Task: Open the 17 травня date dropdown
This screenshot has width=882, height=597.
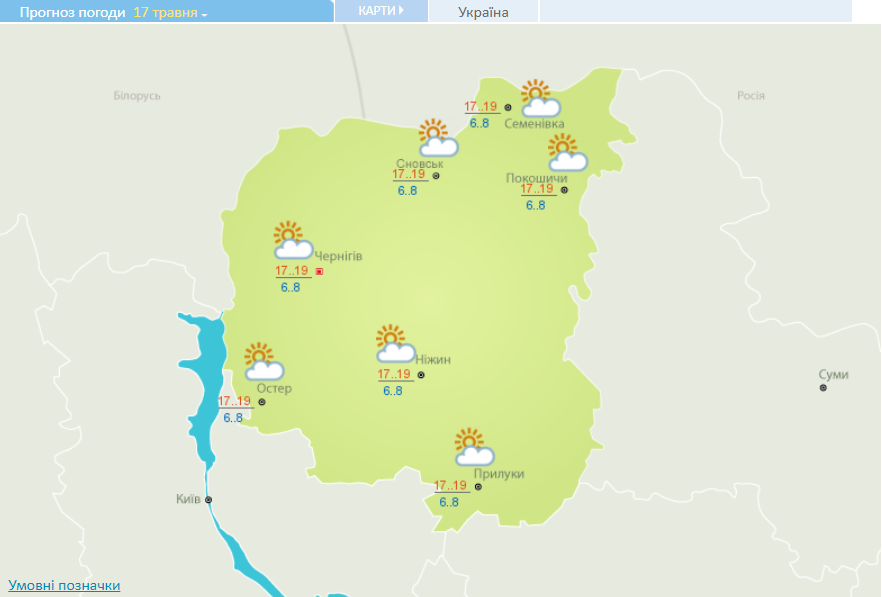Action: pos(171,13)
